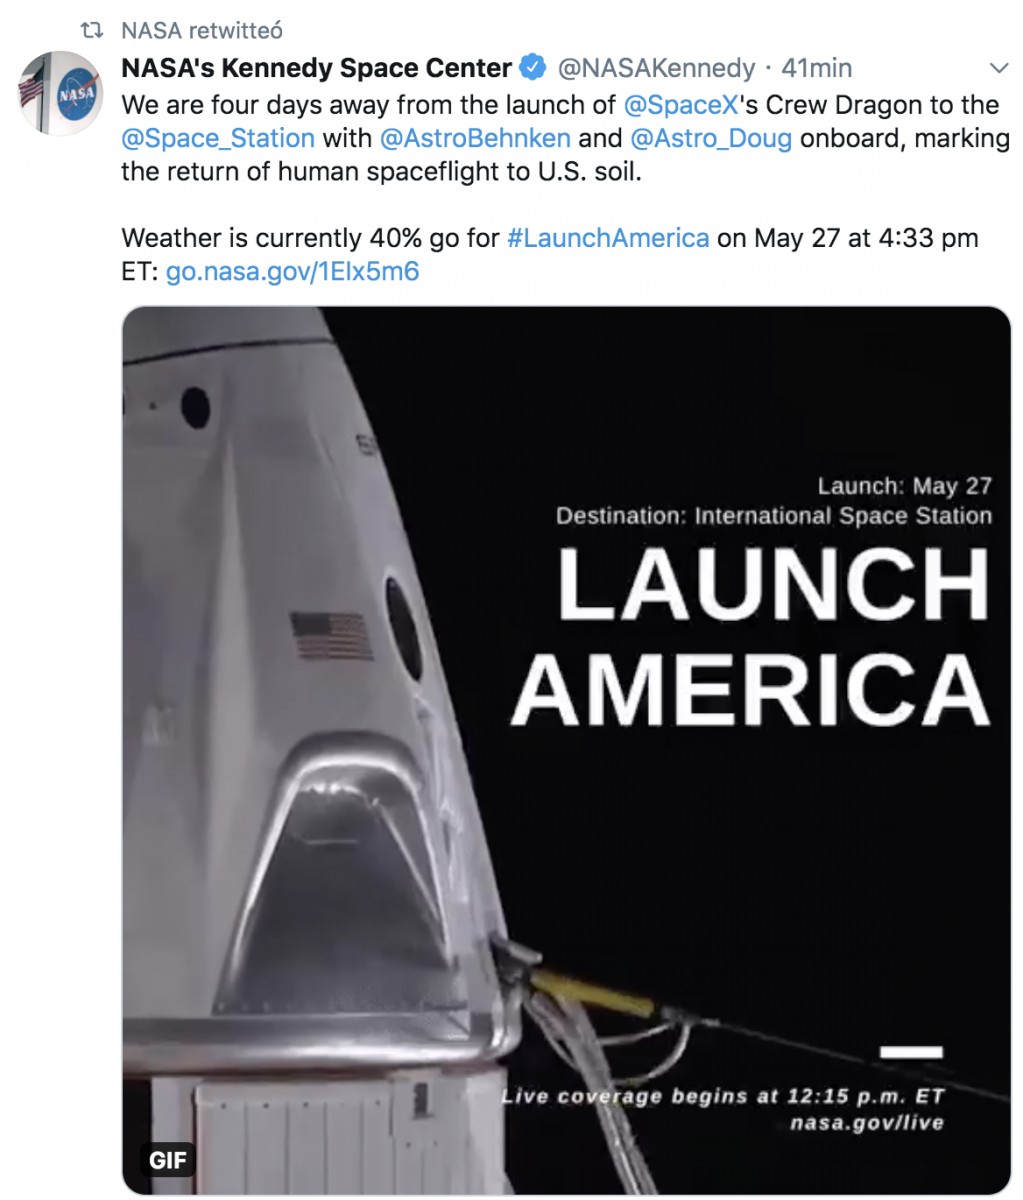1023x1200 pixels.
Task: Open the 41min timestamp link
Action: click(x=817, y=68)
